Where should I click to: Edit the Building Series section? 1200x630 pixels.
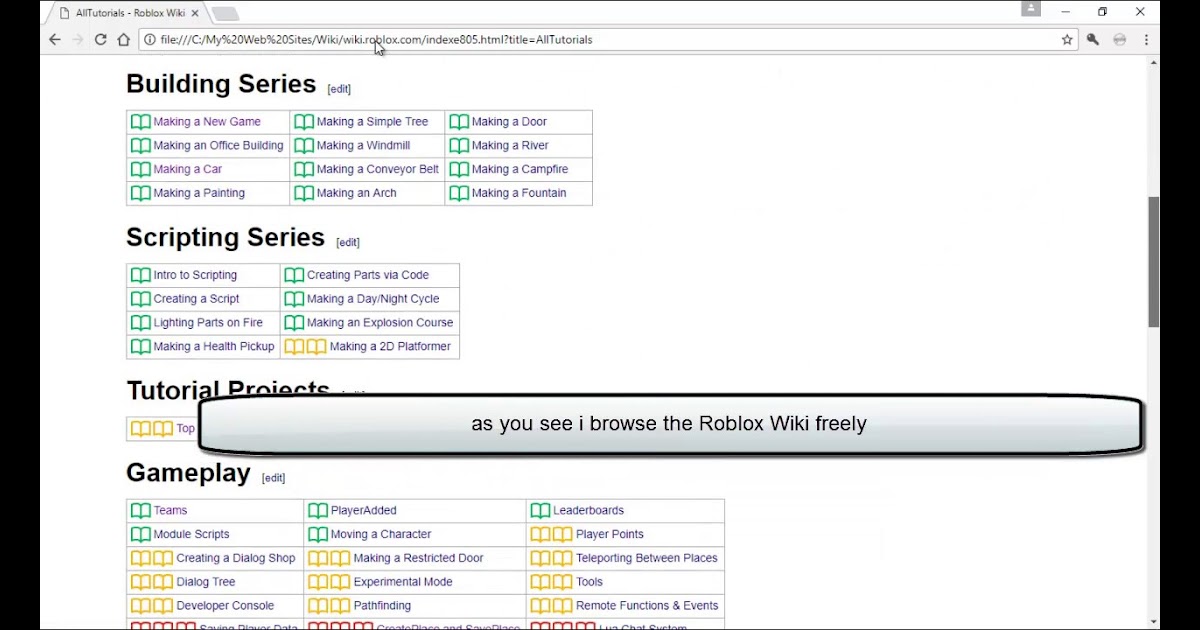click(339, 89)
